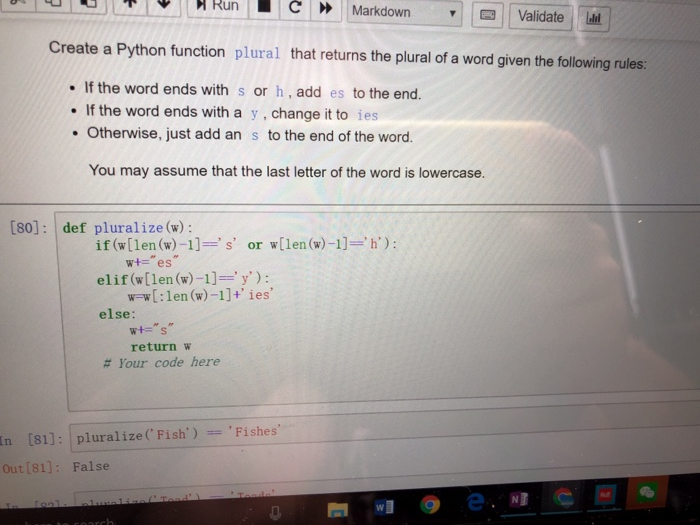Click the taskbar microphone icon
Image resolution: width=700 pixels, height=525 pixels.
pos(275,512)
